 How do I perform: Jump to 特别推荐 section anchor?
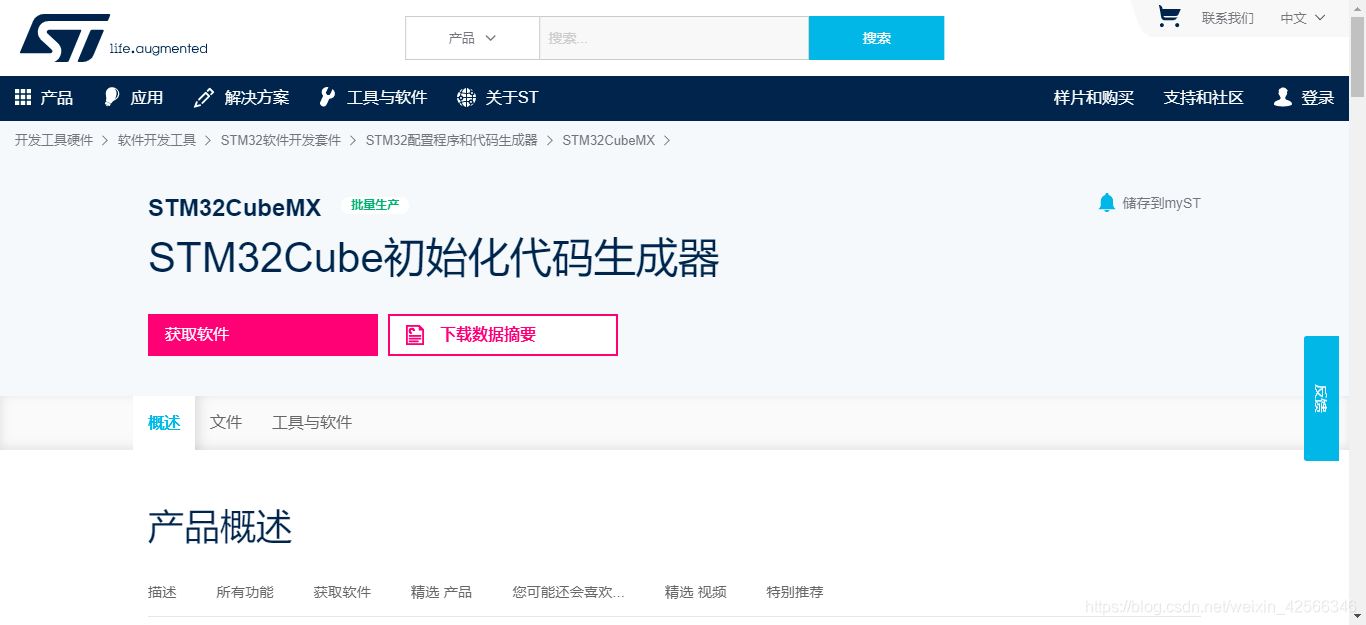point(795,592)
